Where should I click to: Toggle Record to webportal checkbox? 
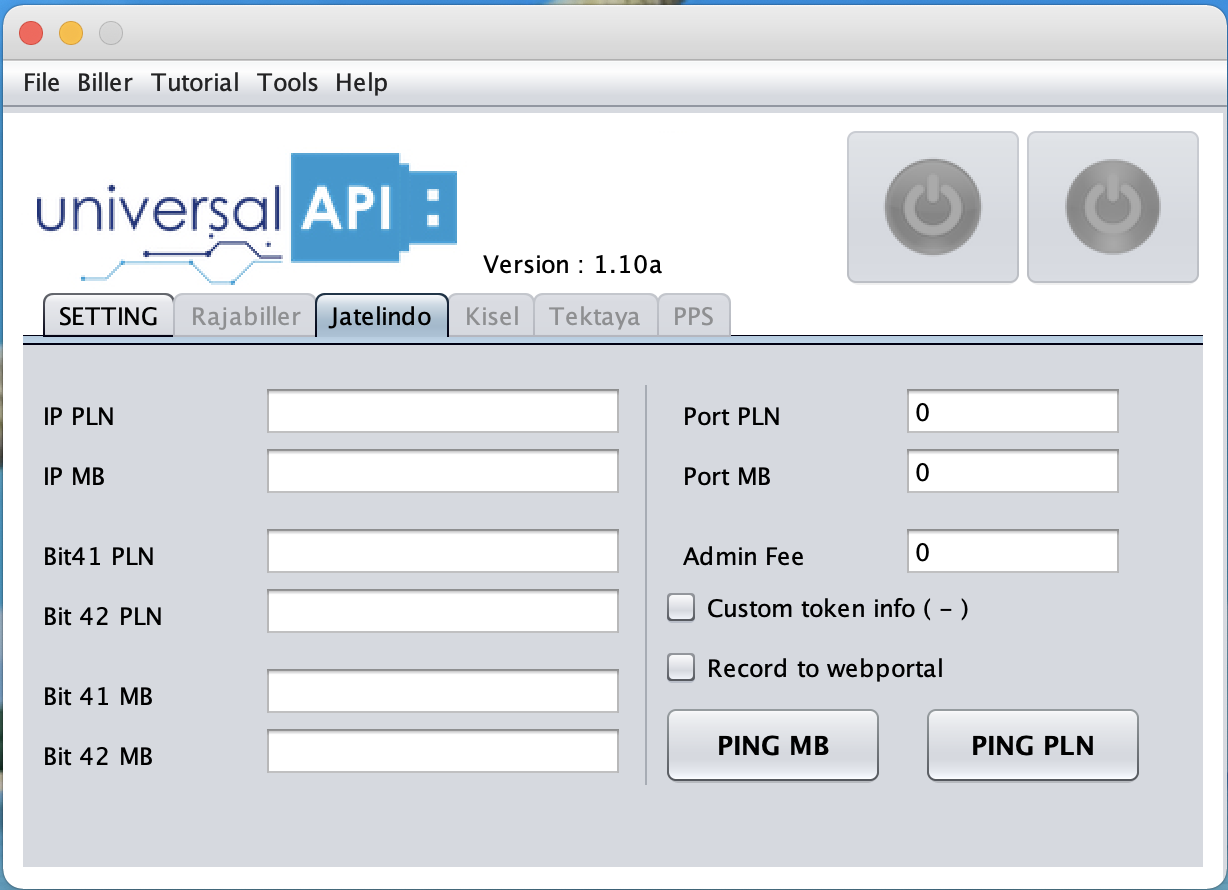click(x=681, y=668)
